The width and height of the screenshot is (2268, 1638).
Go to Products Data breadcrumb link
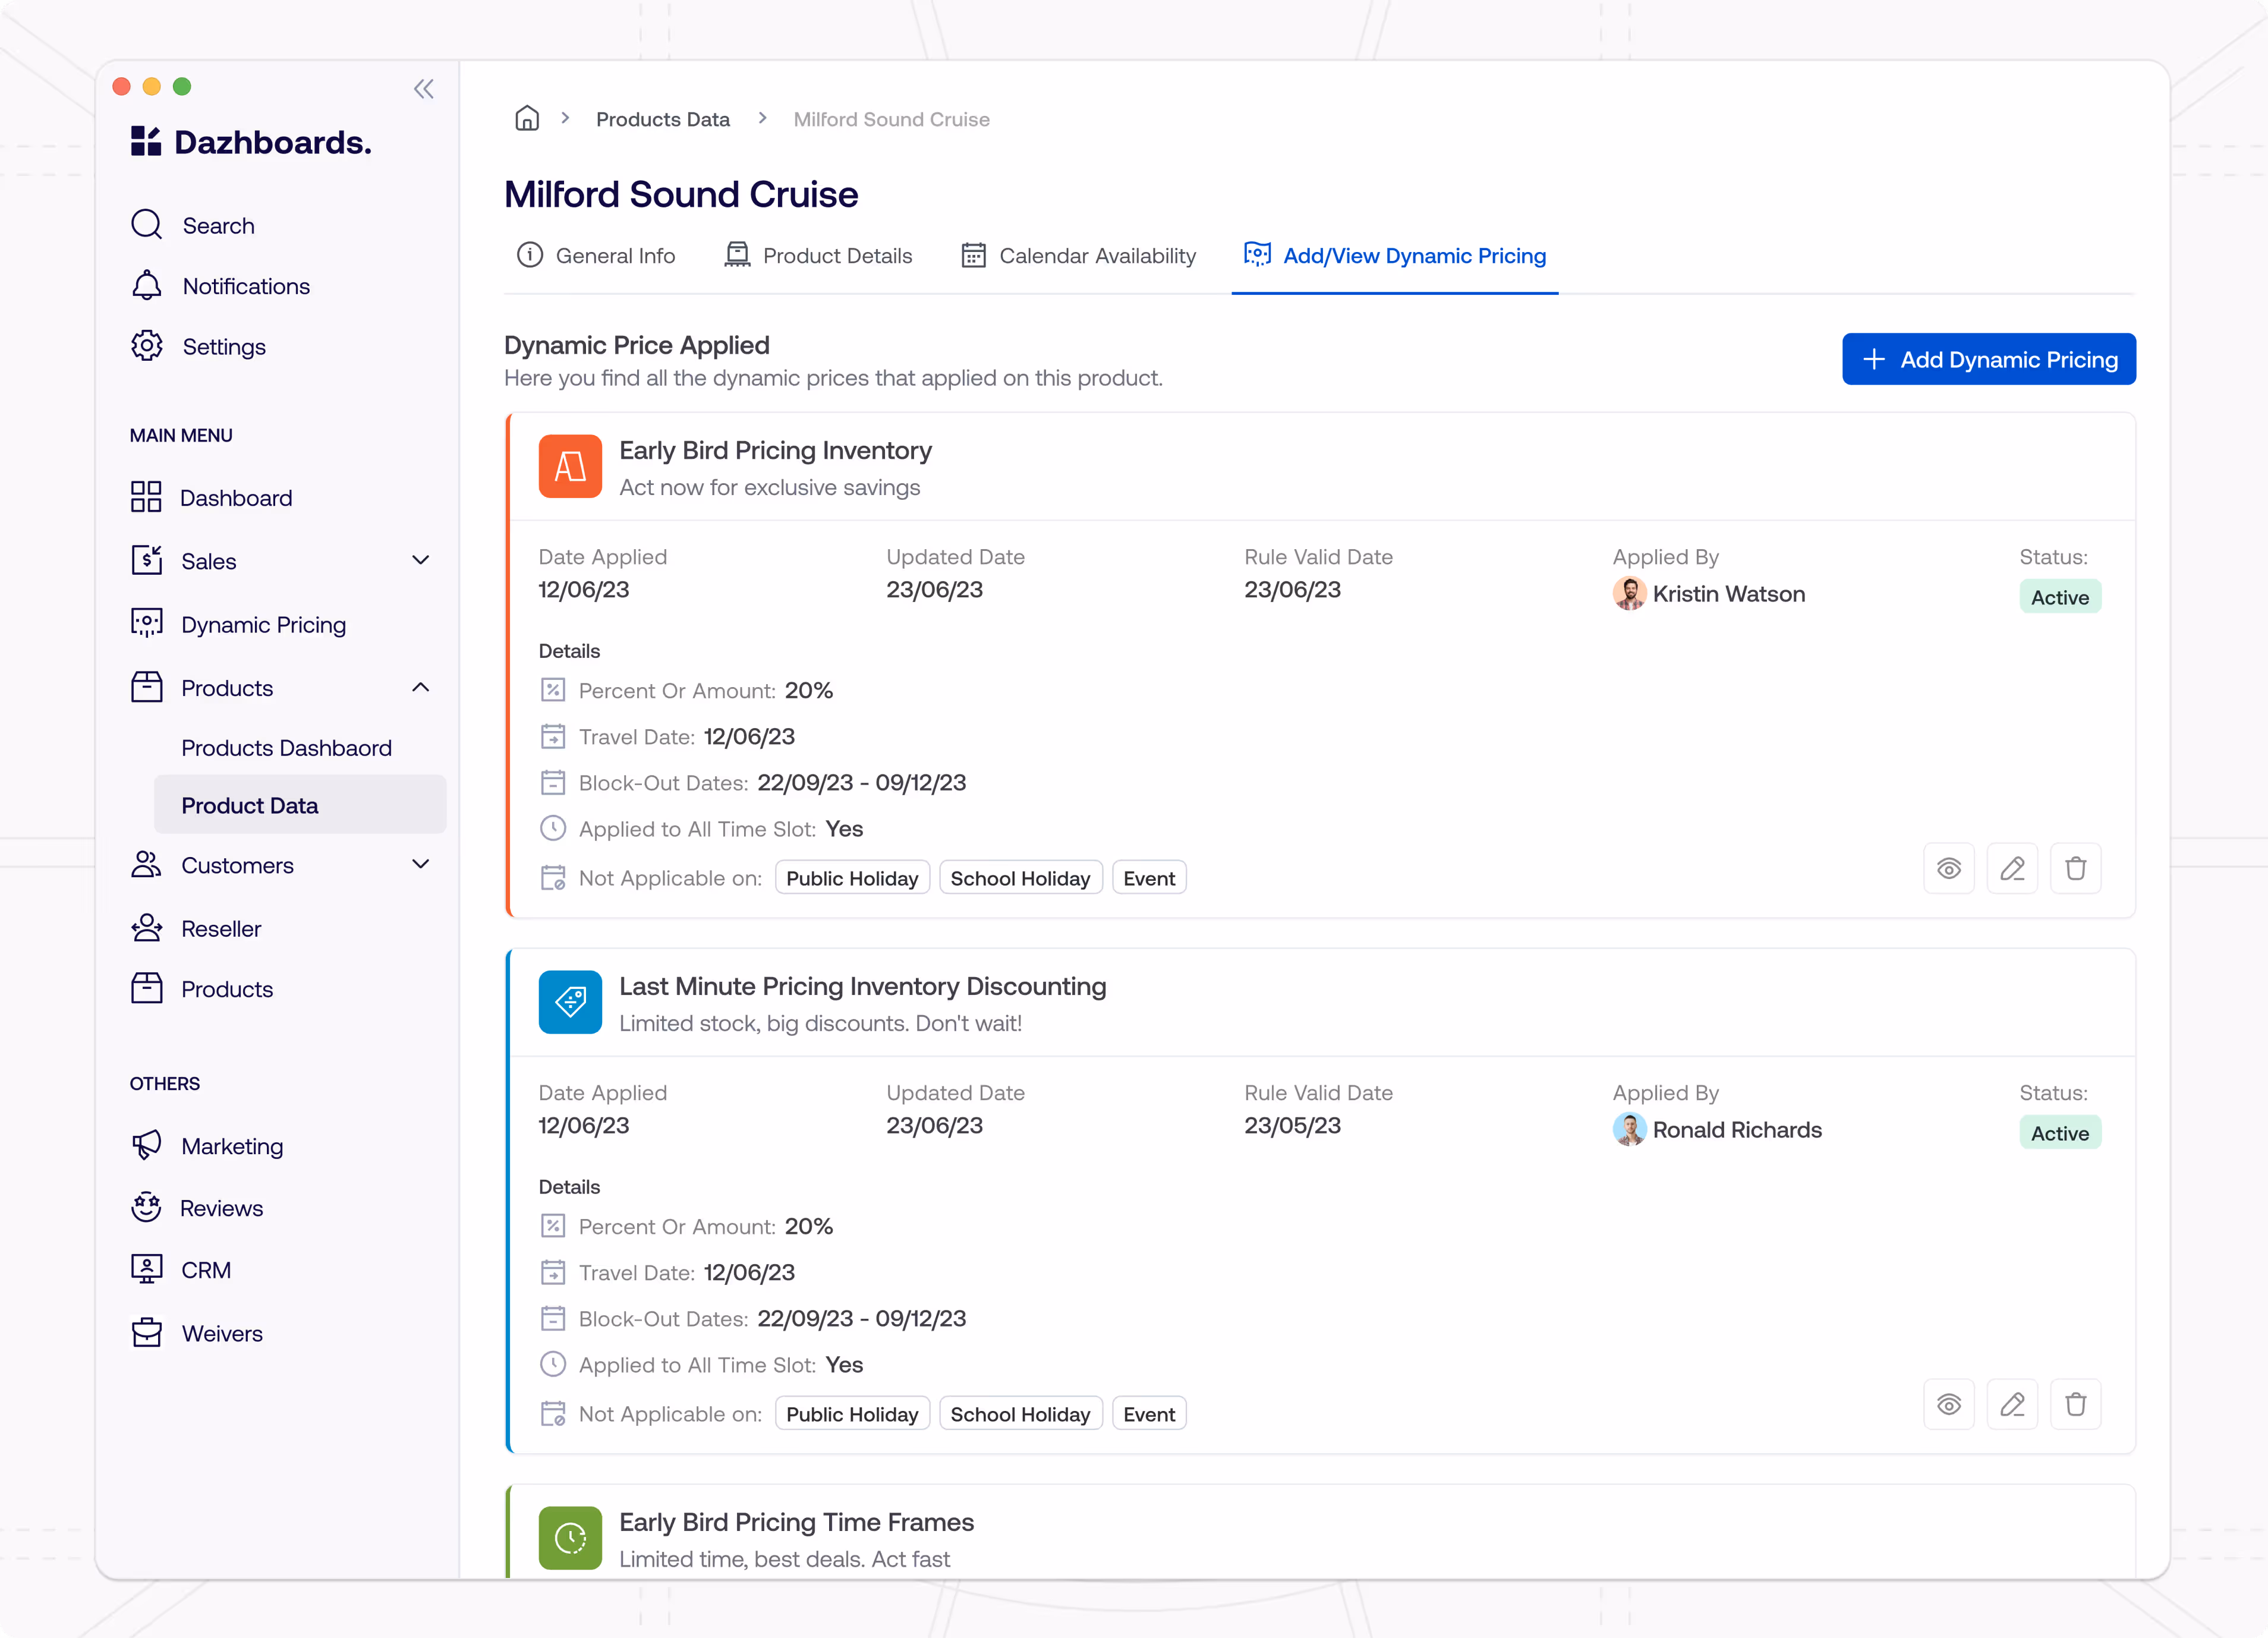tap(662, 119)
